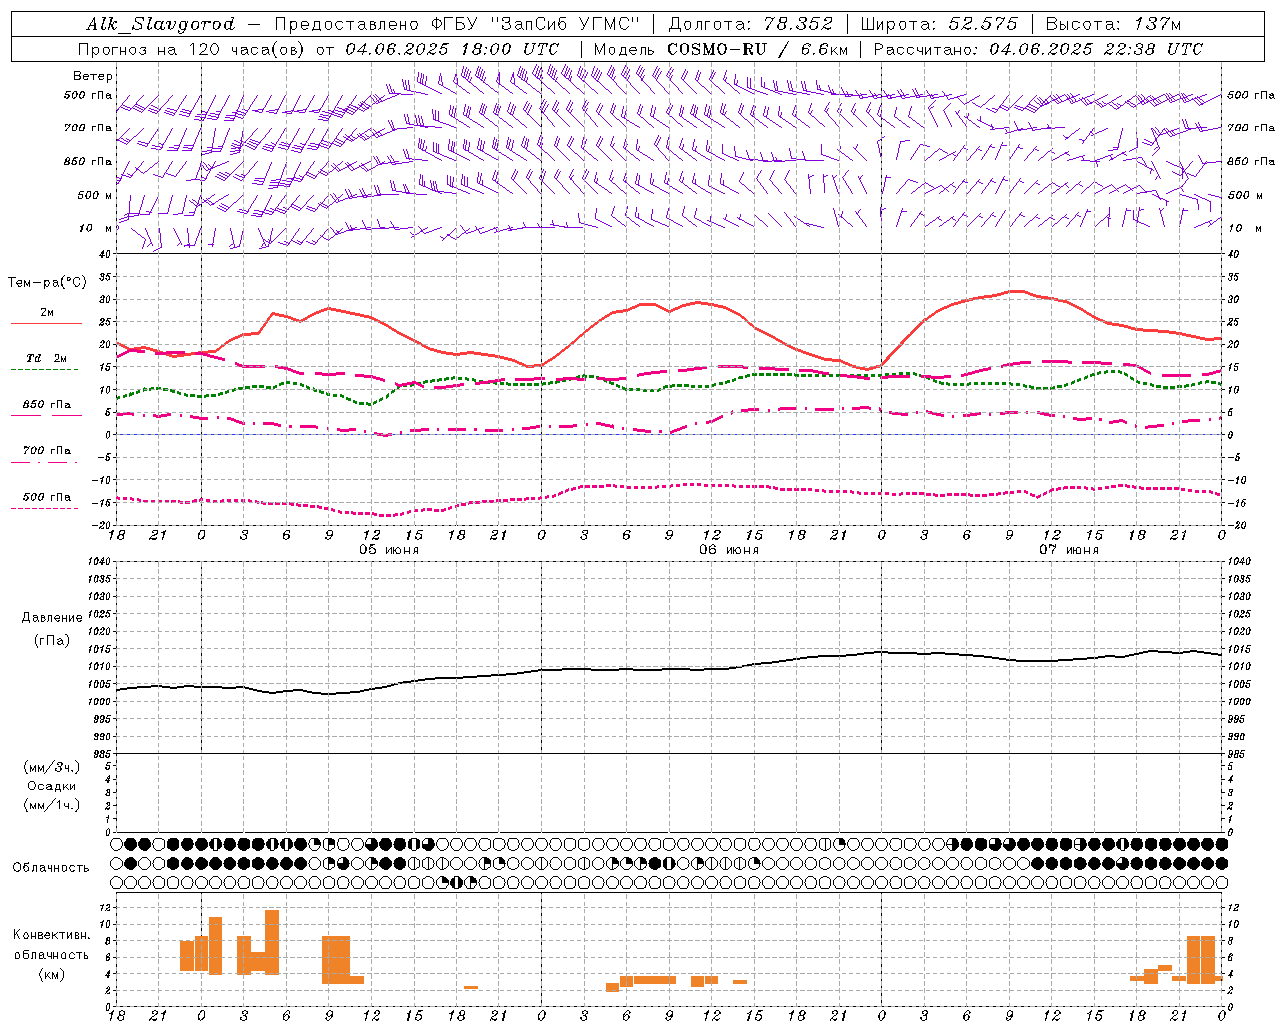This screenshot has height=1024, width=1280.
Task: Click the '(км)' unit under convective cloud label
Action: 52,974
